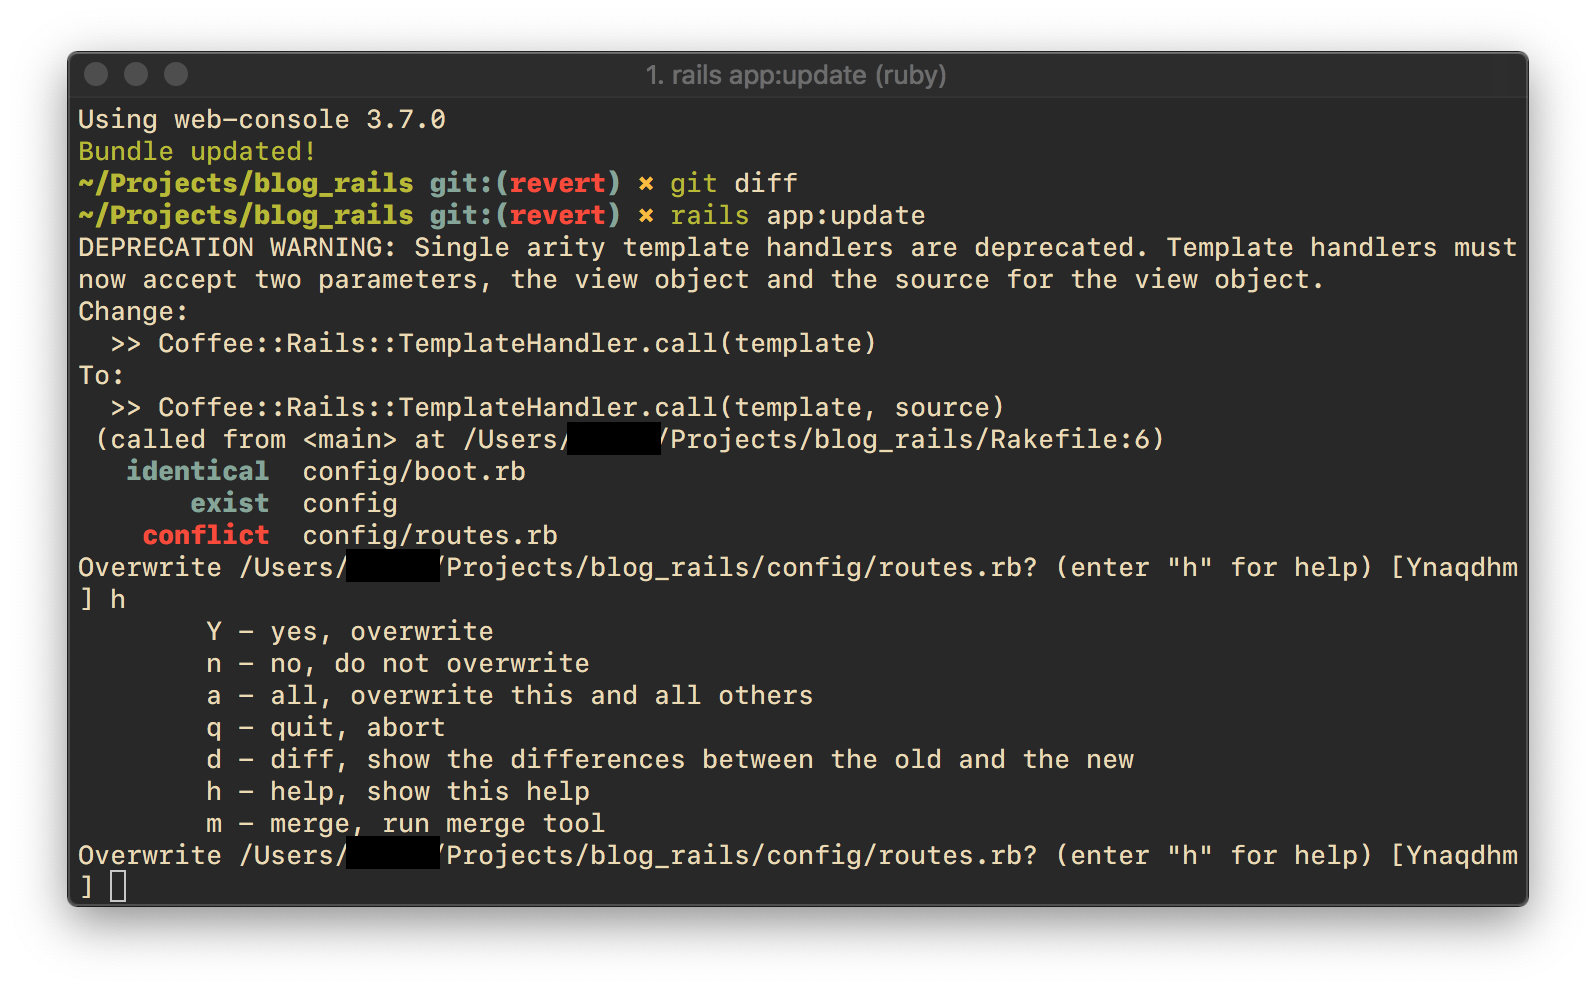Click the "config/routes.rb" path beside conflict
Viewport: 1595px width, 990px height.
pos(430,535)
